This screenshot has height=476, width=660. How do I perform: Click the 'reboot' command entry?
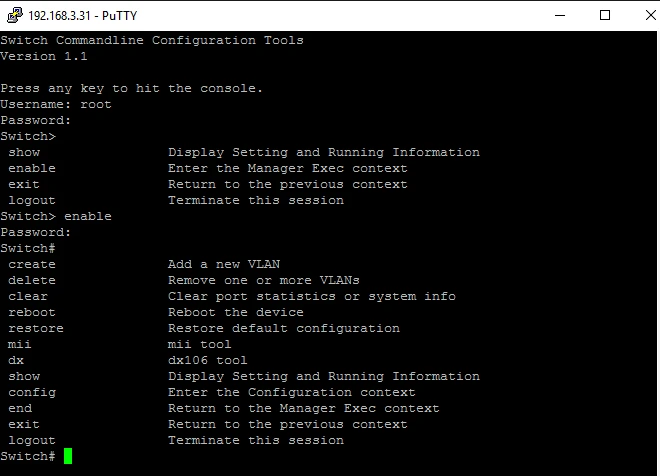coord(32,312)
